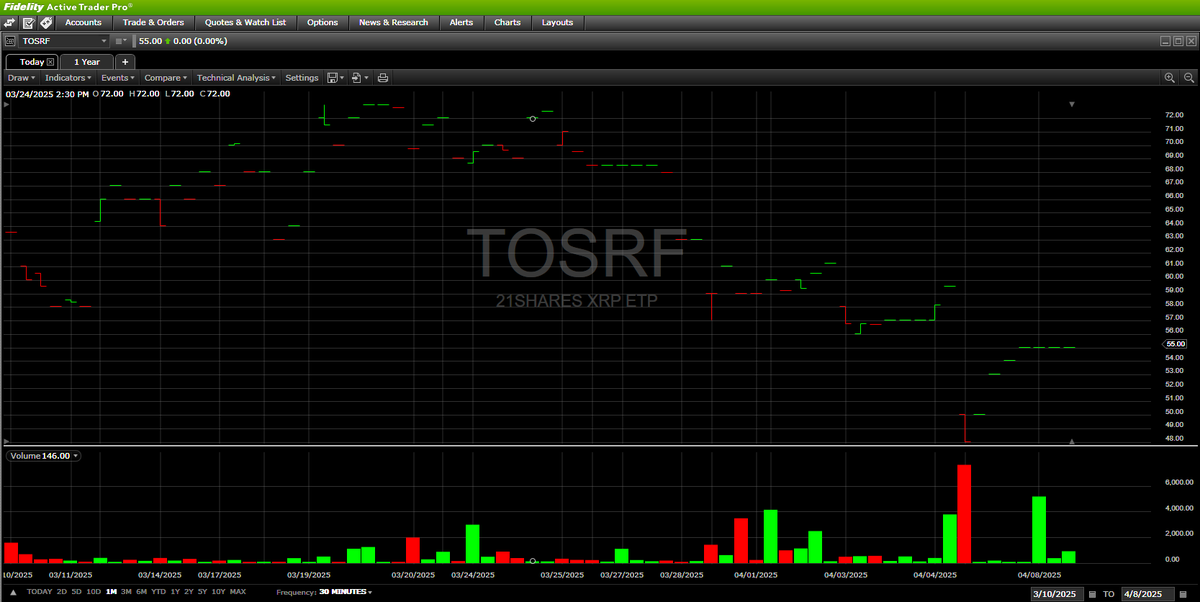Select the MAX timeframe

[238, 592]
